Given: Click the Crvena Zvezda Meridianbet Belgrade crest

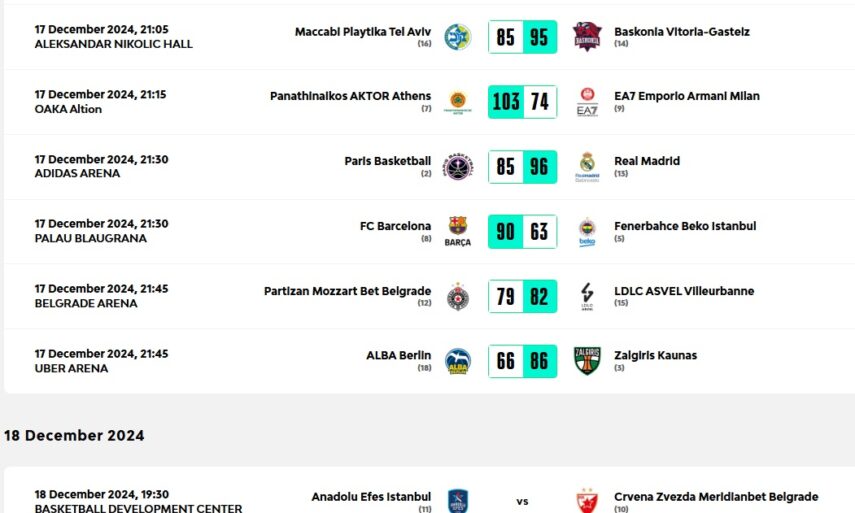Looking at the screenshot, I should [587, 500].
